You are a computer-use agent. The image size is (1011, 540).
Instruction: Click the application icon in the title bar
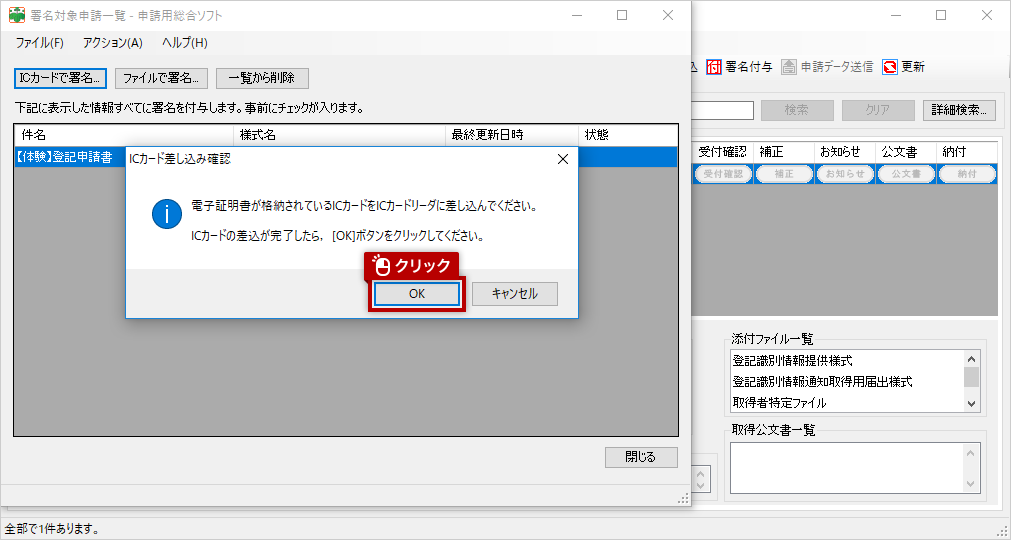pyautogui.click(x=16, y=15)
